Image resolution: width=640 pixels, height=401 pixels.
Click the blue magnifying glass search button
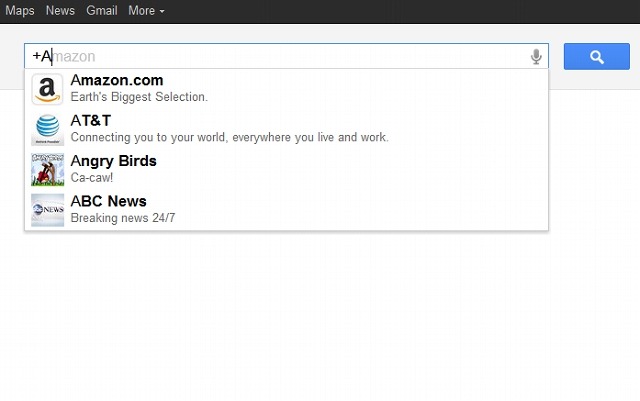click(596, 56)
